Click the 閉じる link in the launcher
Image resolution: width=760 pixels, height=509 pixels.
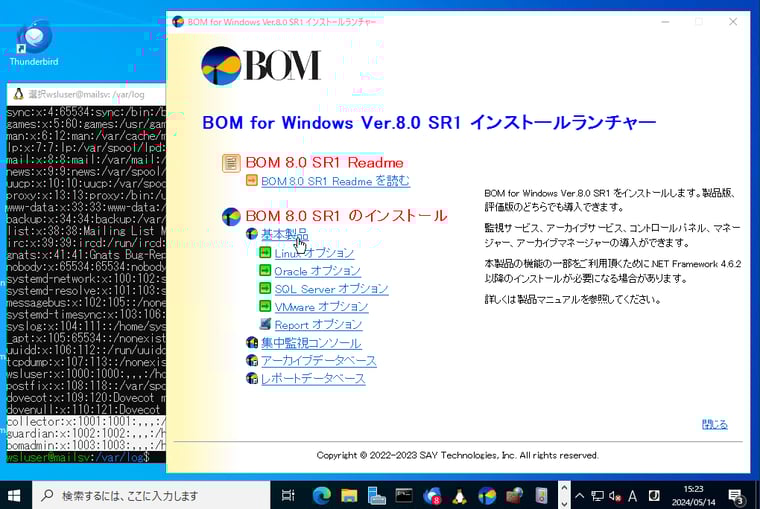click(714, 425)
